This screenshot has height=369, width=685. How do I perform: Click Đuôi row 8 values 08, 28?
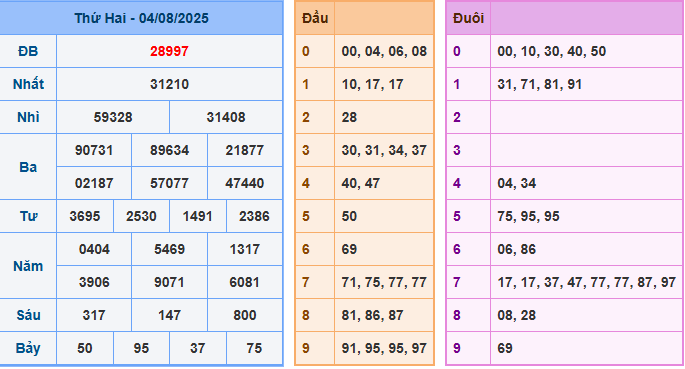[516, 315]
